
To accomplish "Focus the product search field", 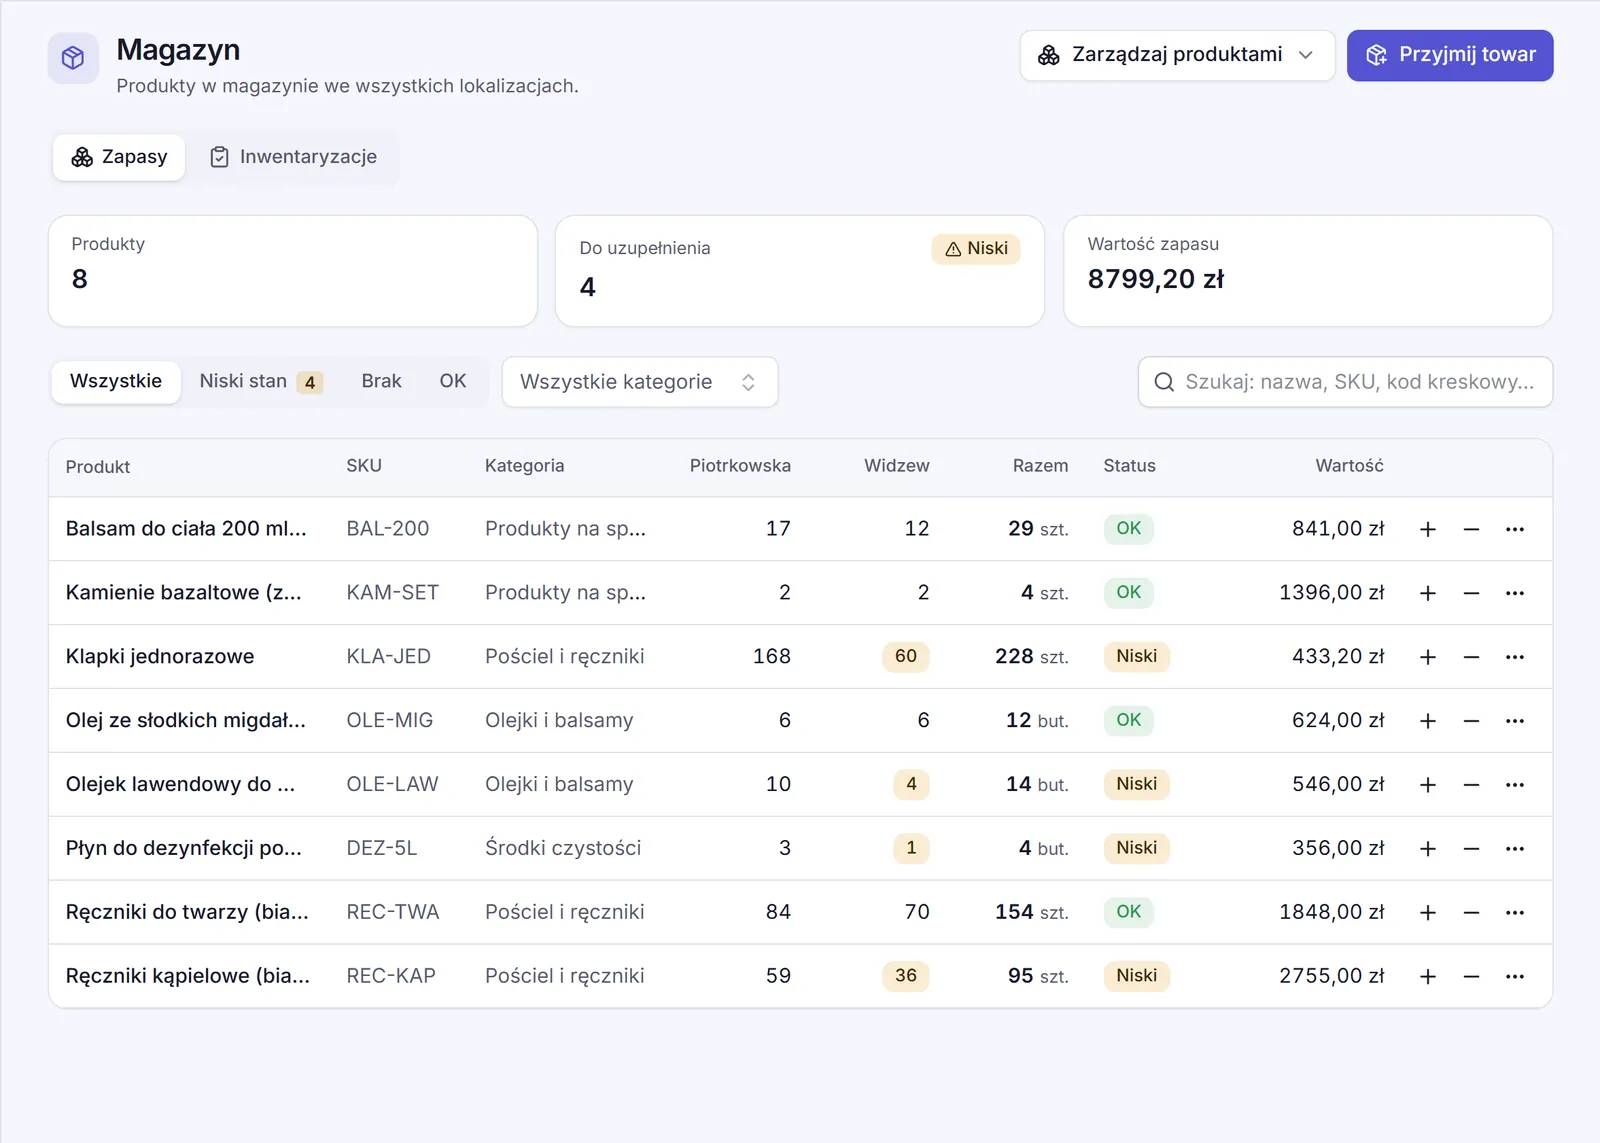I will click(1345, 382).
